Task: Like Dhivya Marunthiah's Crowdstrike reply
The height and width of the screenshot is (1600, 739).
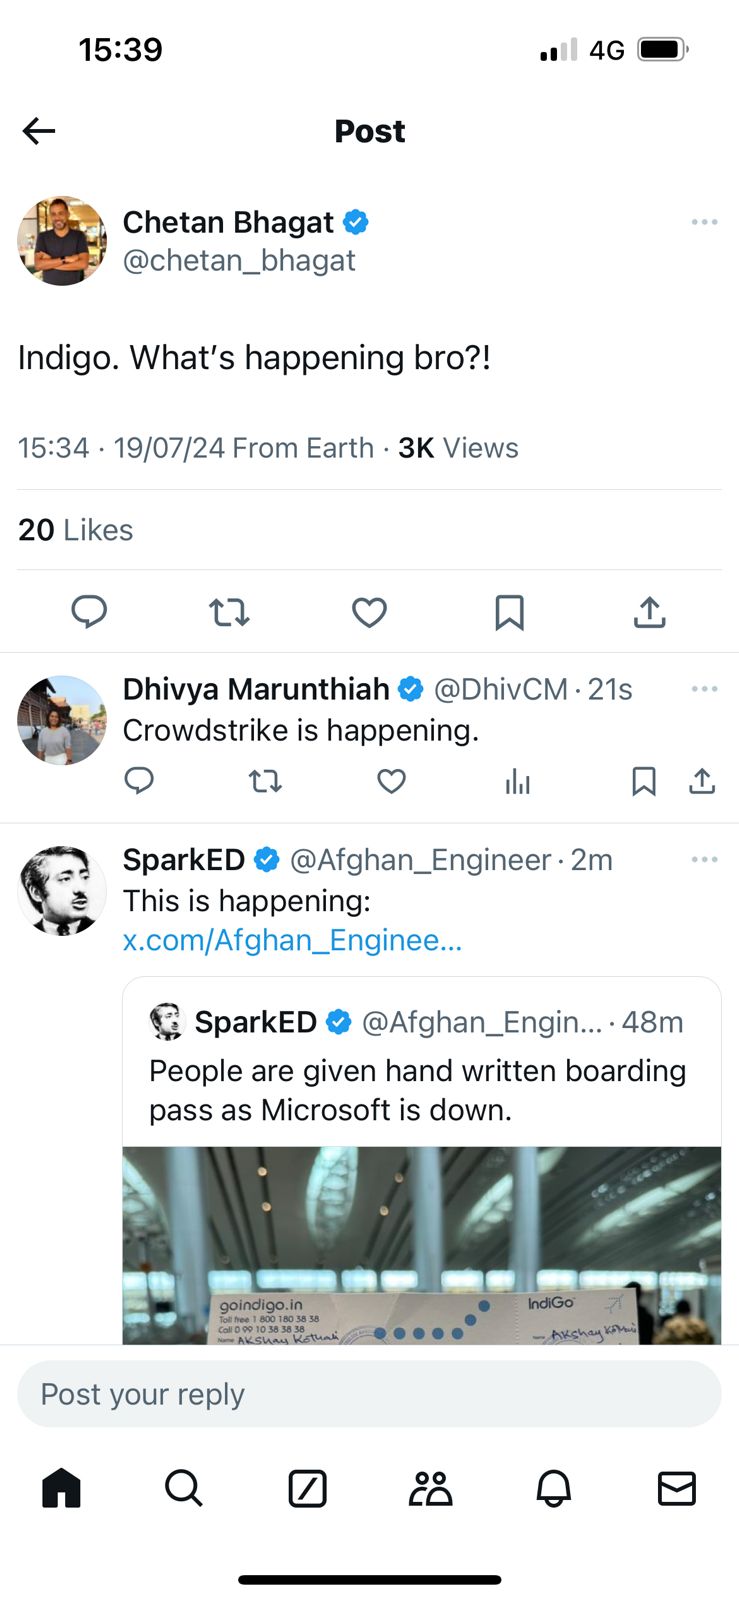Action: click(x=391, y=781)
